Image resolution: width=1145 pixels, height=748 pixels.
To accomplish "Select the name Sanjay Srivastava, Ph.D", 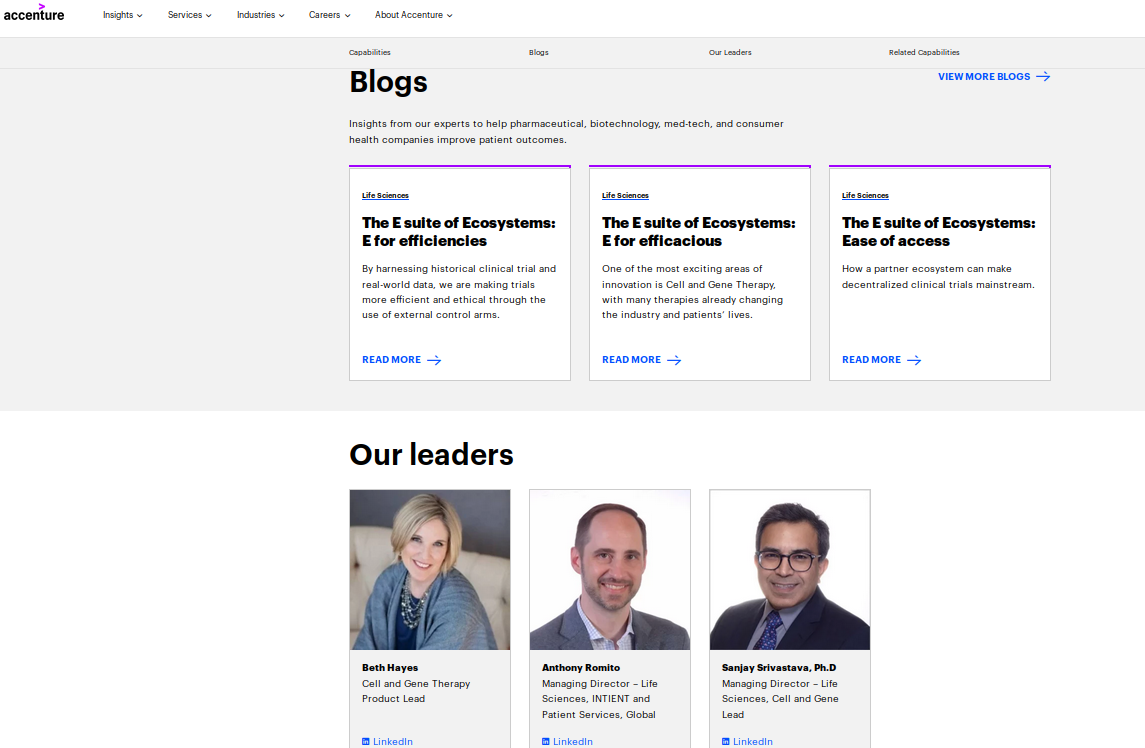I will (779, 668).
